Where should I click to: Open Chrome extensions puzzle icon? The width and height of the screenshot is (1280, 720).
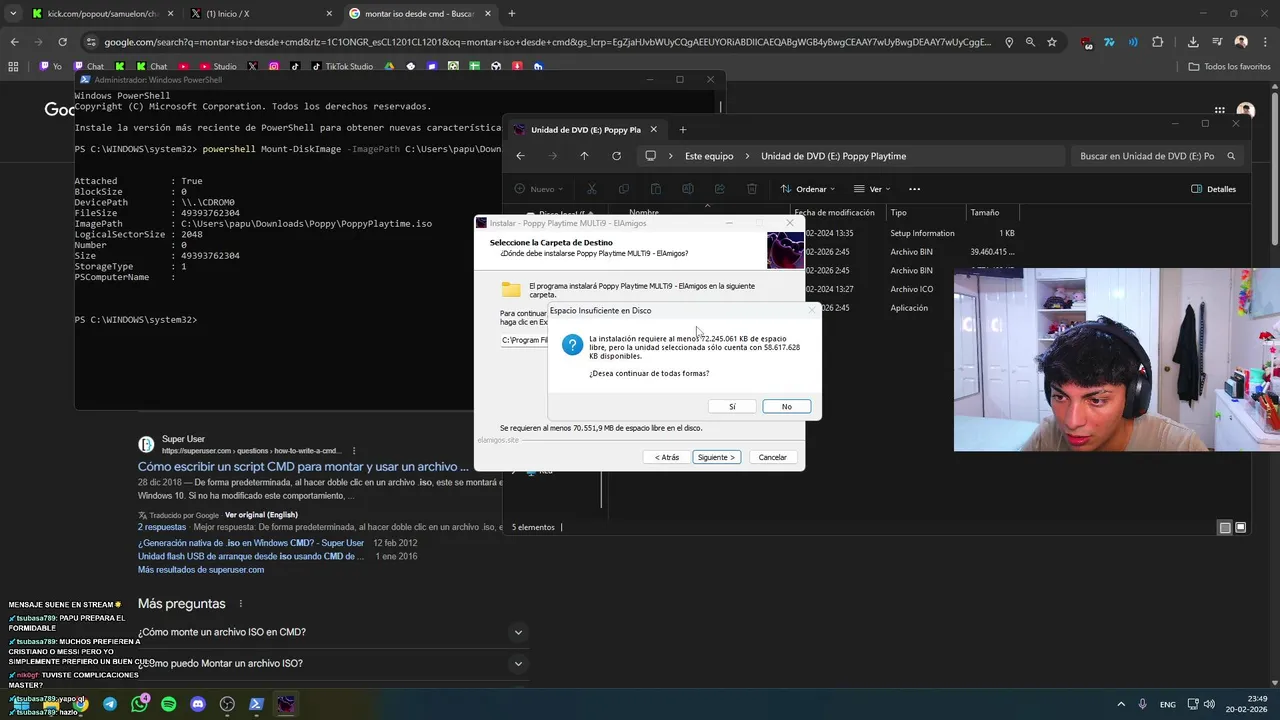[x=1158, y=42]
